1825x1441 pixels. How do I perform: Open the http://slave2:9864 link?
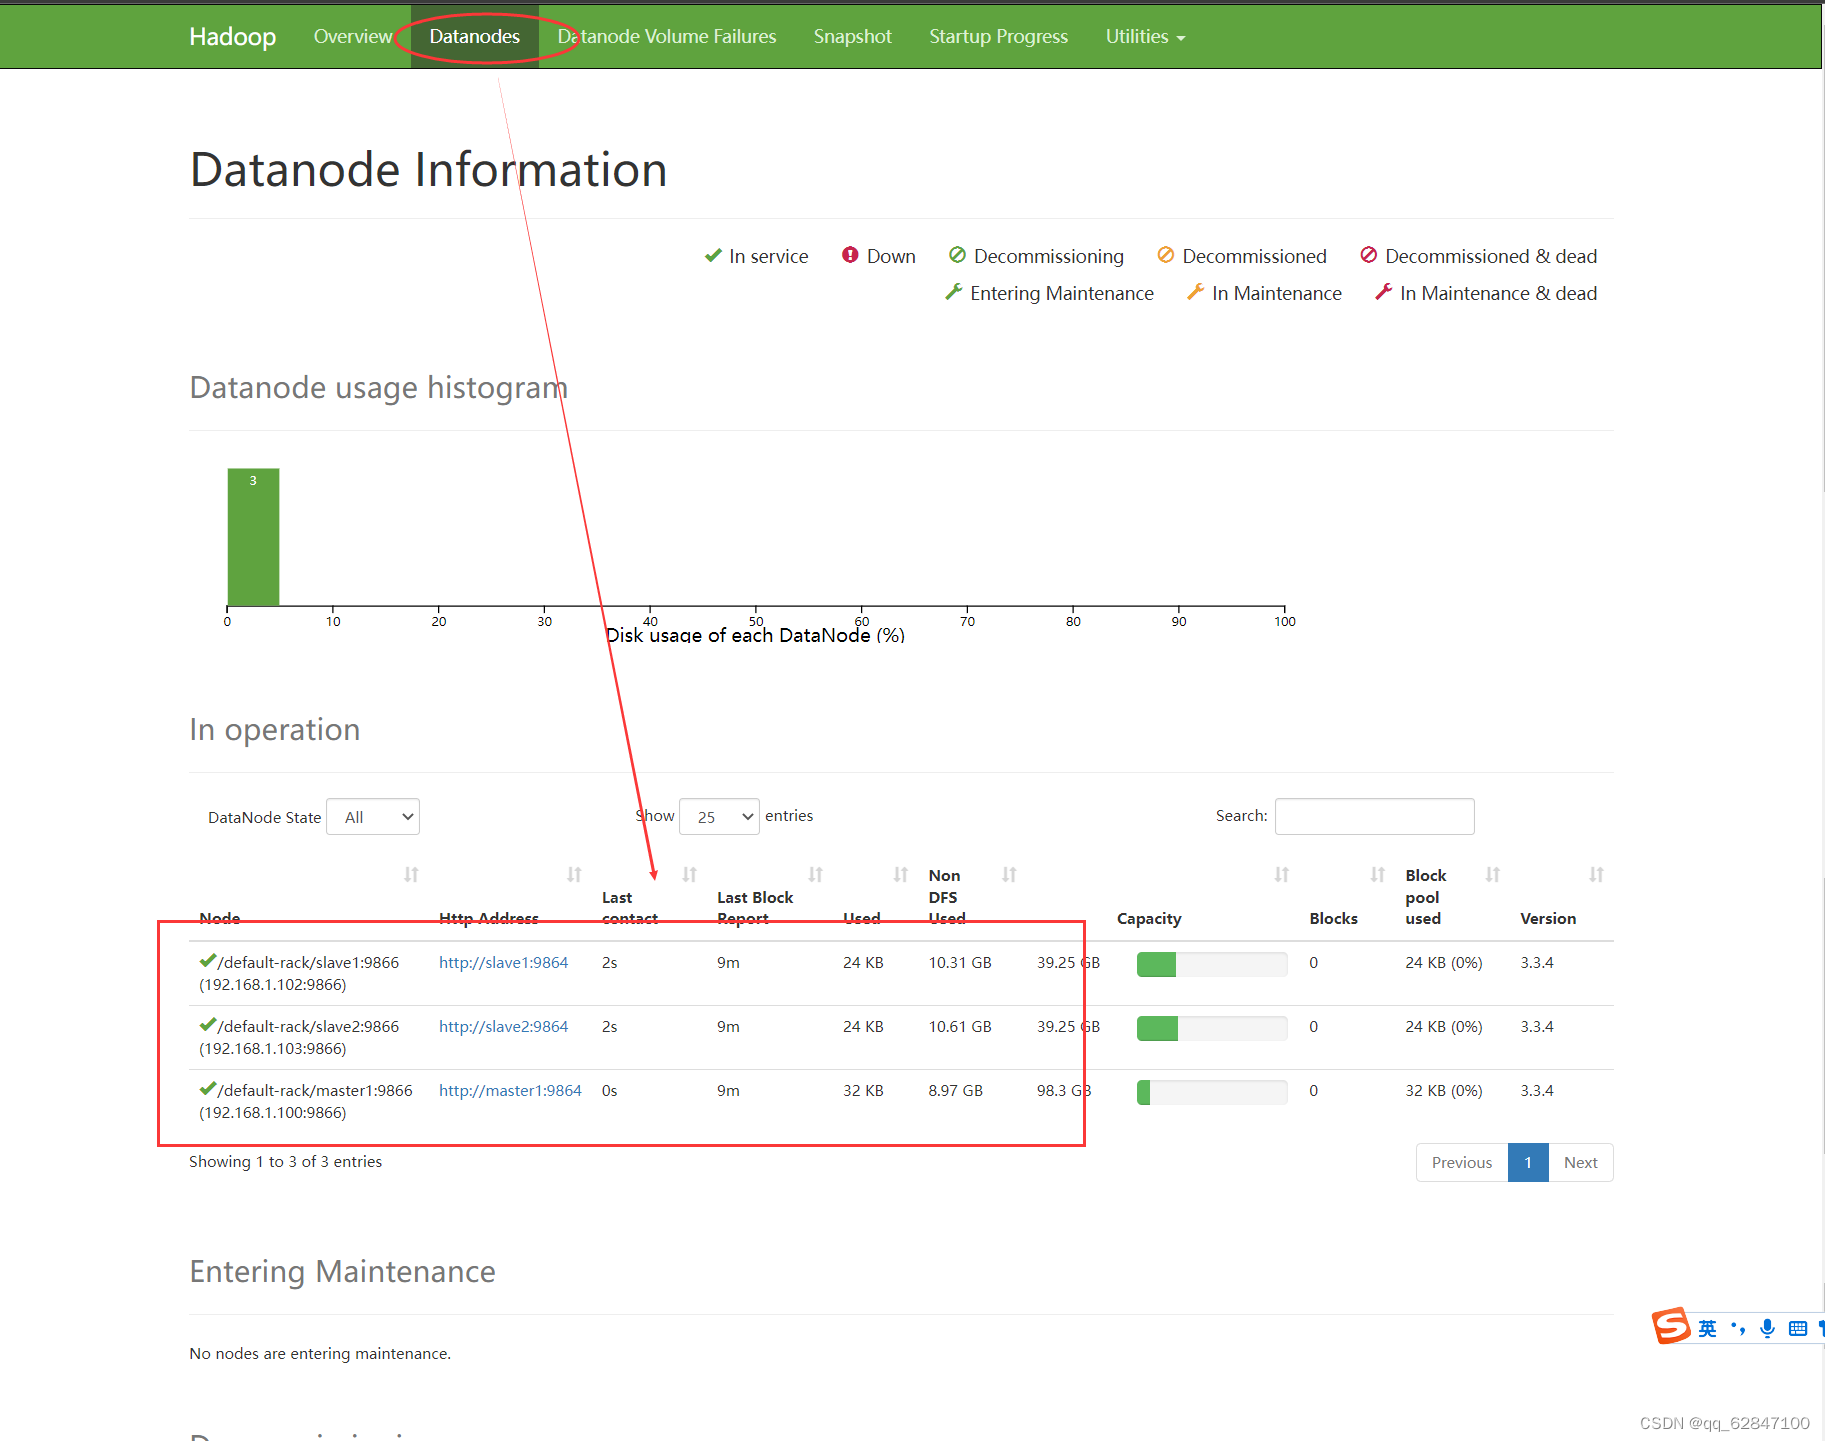pos(503,1026)
